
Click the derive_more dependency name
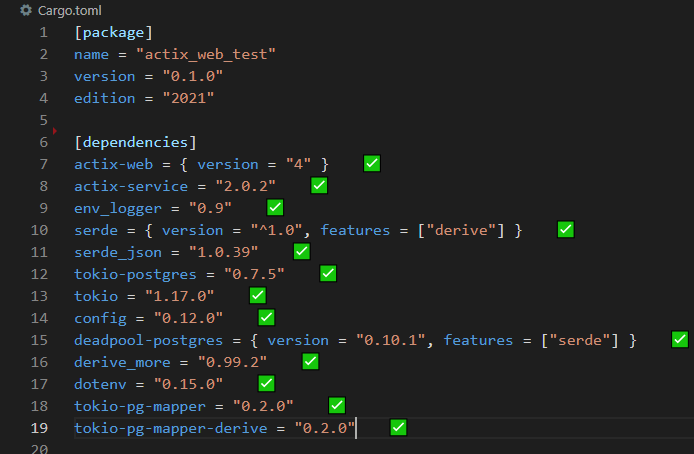pos(122,362)
